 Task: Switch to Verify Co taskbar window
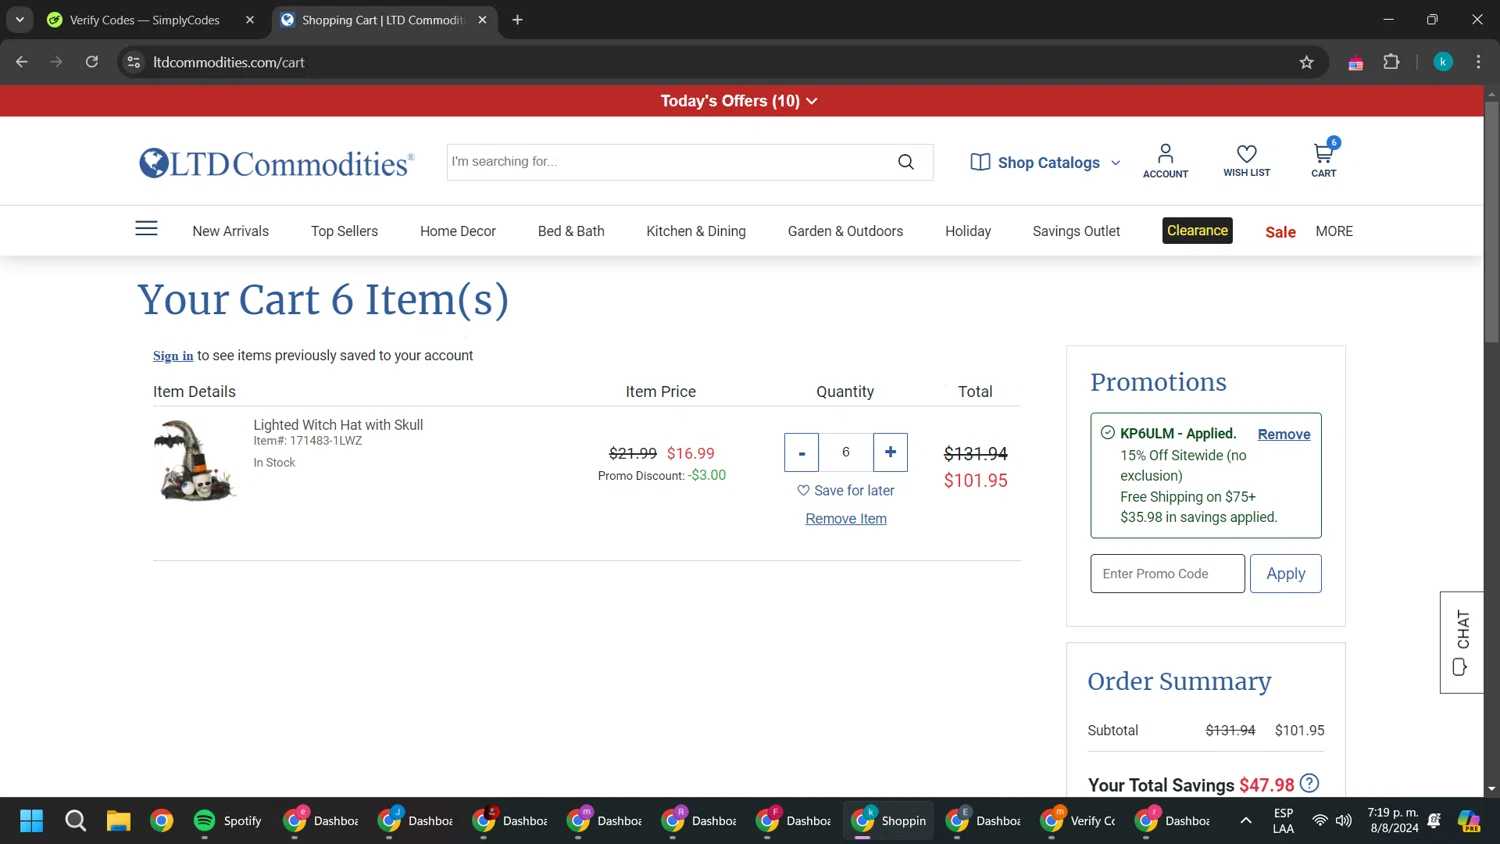pos(1078,821)
